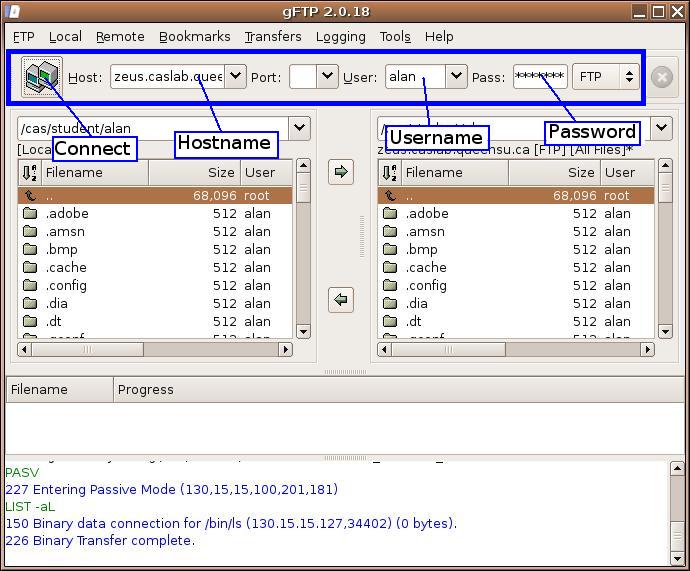This screenshot has width=690, height=571.
Task: Click remote pane sort order icon
Action: [x=389, y=172]
